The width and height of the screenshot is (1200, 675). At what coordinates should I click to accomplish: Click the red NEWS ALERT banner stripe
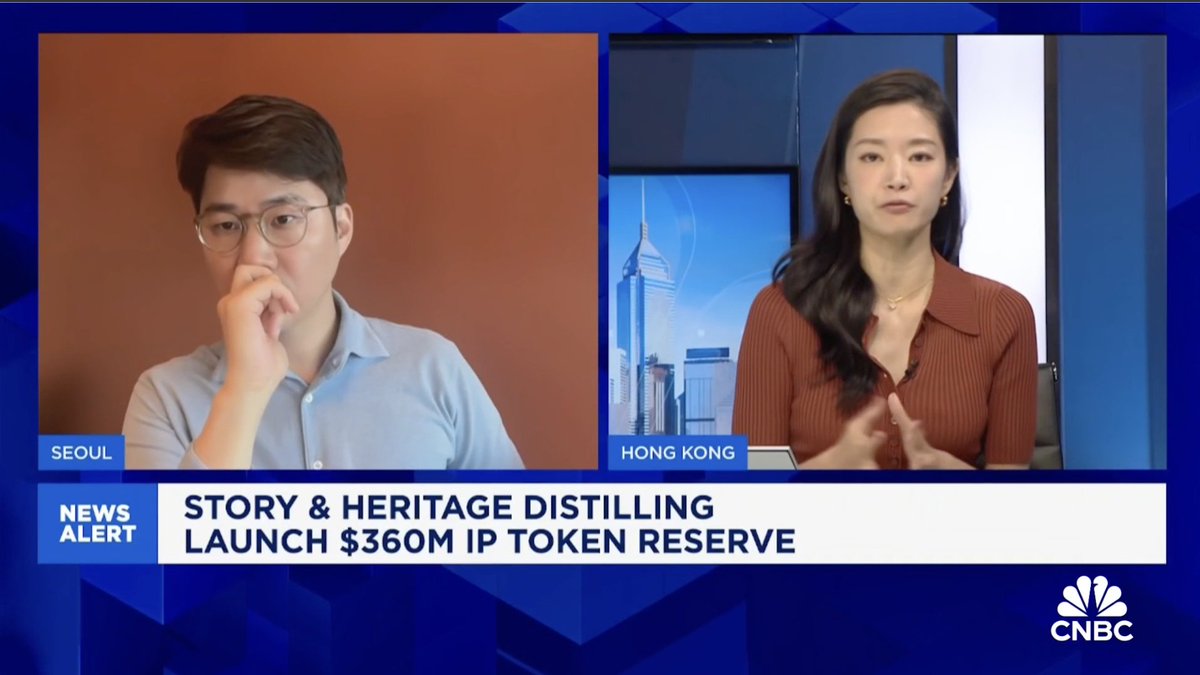(x=97, y=524)
